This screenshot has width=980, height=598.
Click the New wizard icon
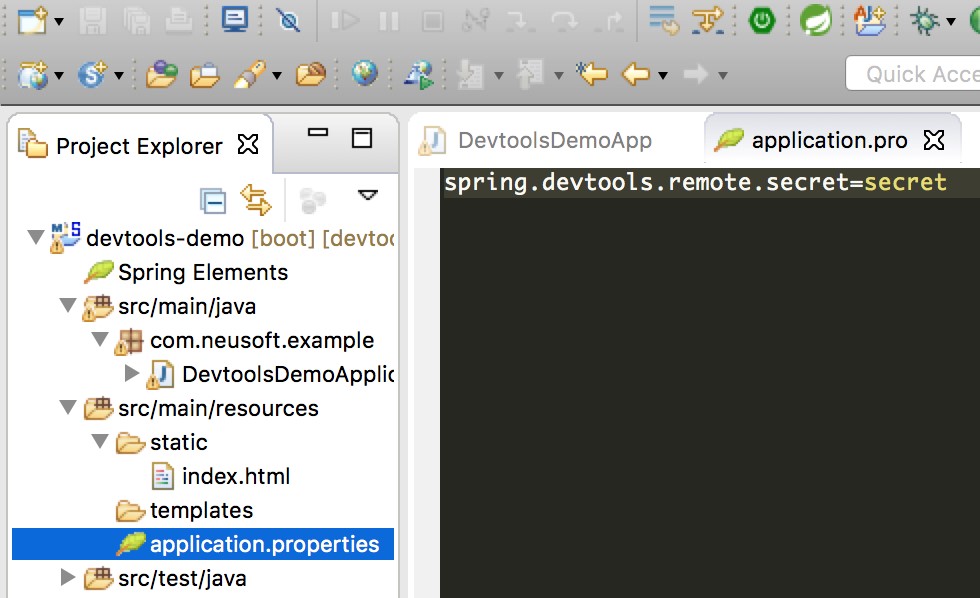[x=32, y=21]
